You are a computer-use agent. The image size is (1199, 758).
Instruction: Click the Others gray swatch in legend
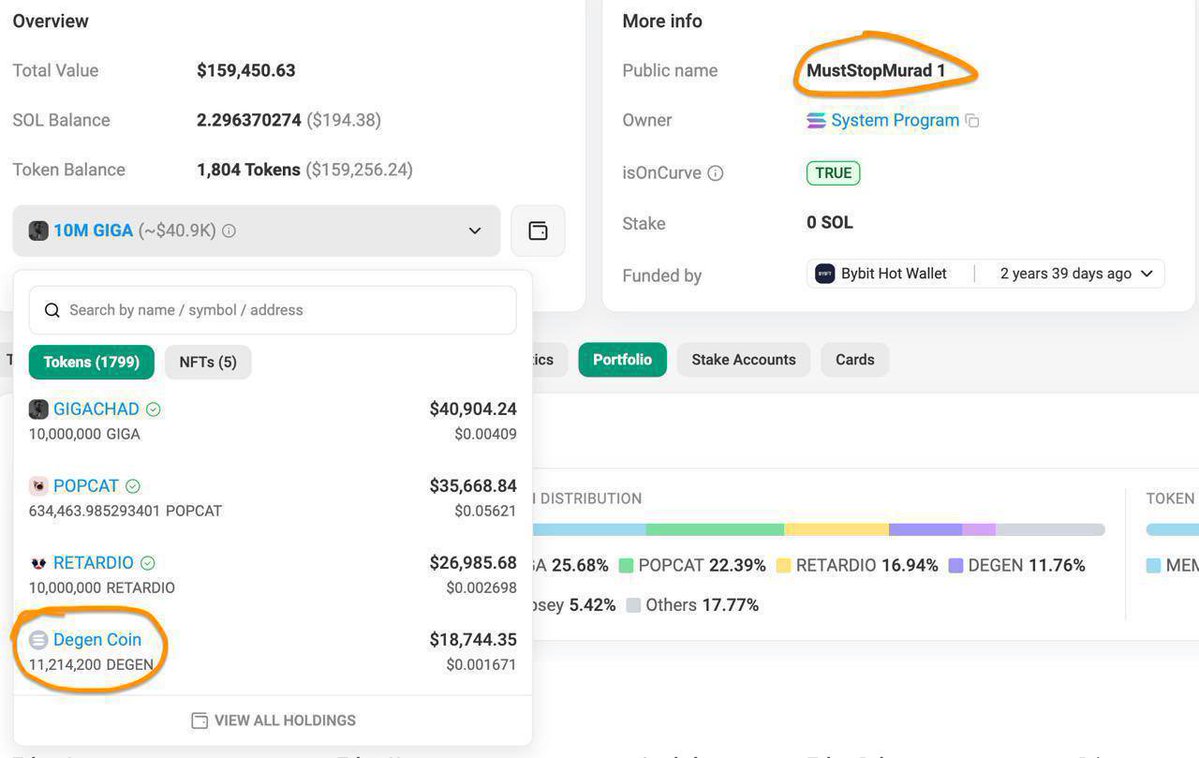pyautogui.click(x=633, y=606)
